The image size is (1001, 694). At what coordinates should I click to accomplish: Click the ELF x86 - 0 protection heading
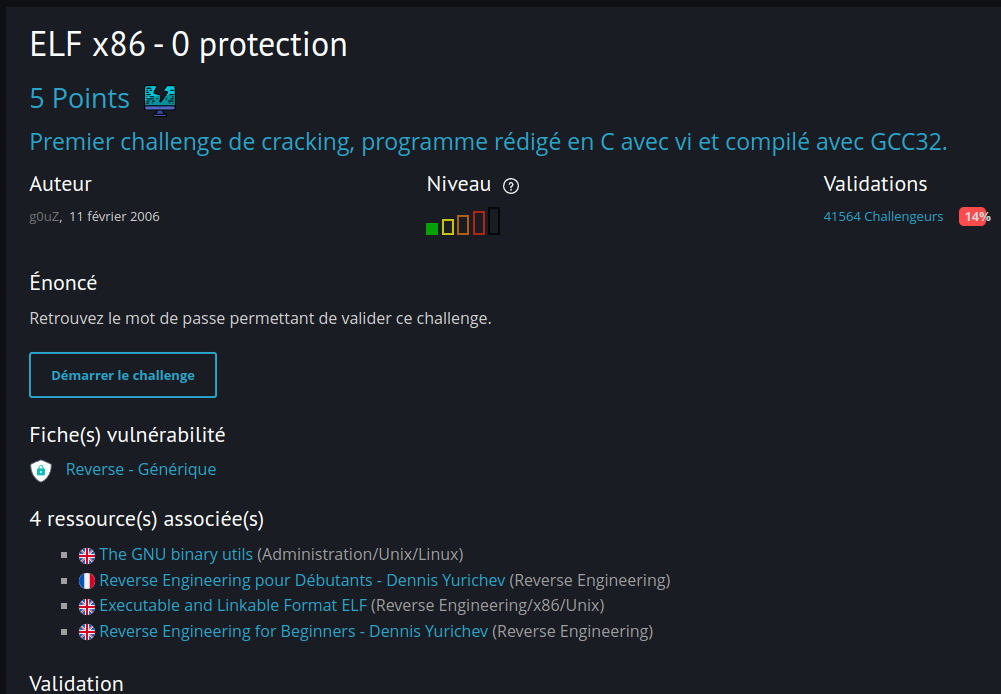click(189, 45)
